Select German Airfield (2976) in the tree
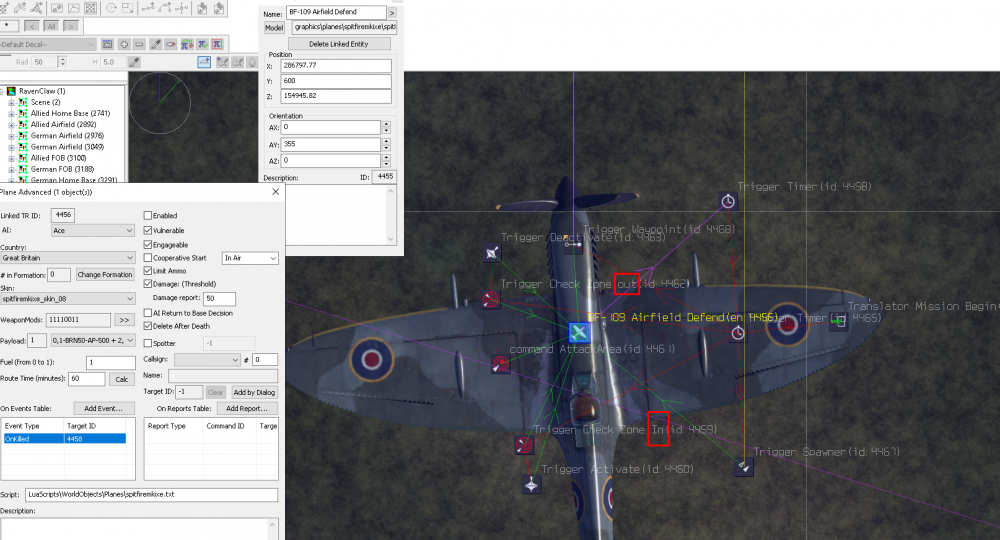Image resolution: width=1000 pixels, height=540 pixels. coord(69,136)
